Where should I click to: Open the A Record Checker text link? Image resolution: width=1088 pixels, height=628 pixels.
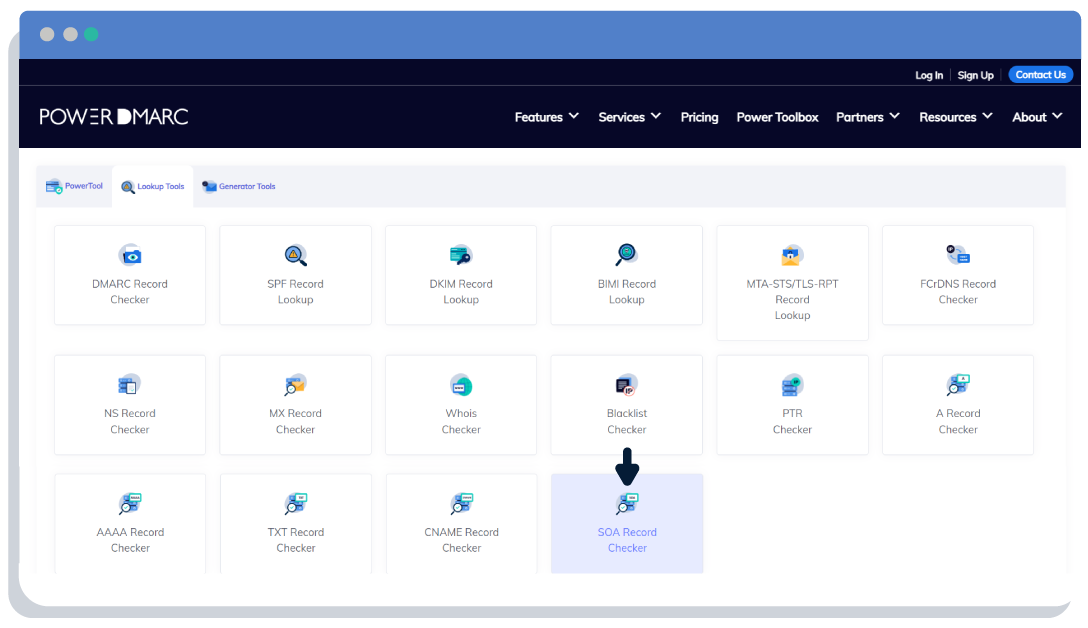click(958, 421)
